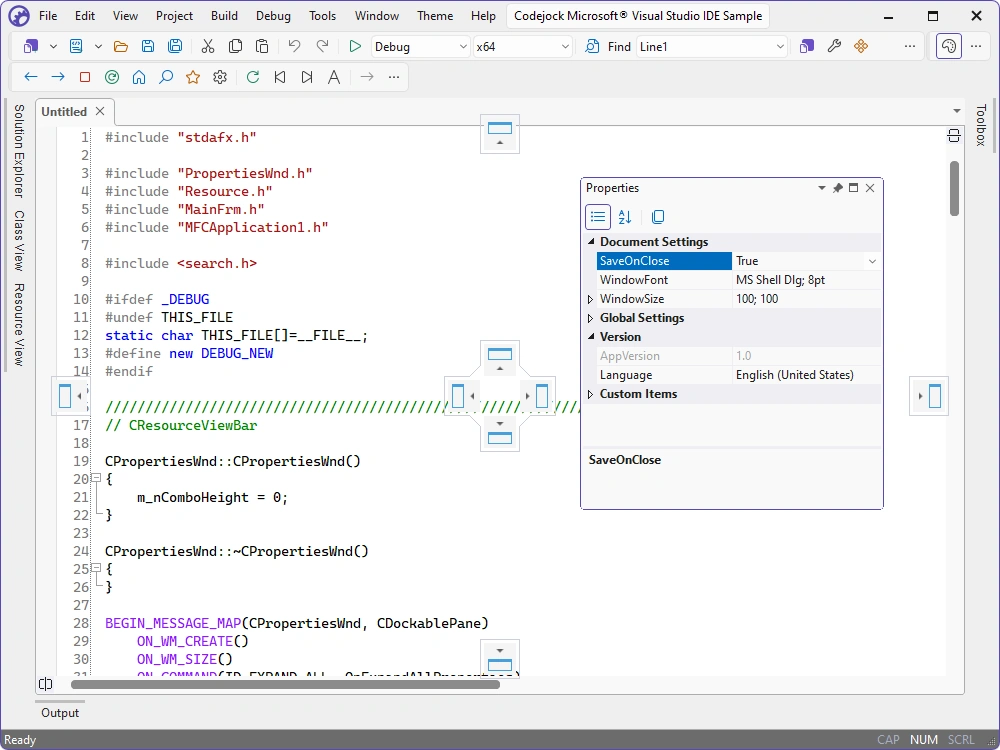This screenshot has width=1000, height=750.
Task: Toggle code folding at line 20
Action: pyautogui.click(x=96, y=478)
